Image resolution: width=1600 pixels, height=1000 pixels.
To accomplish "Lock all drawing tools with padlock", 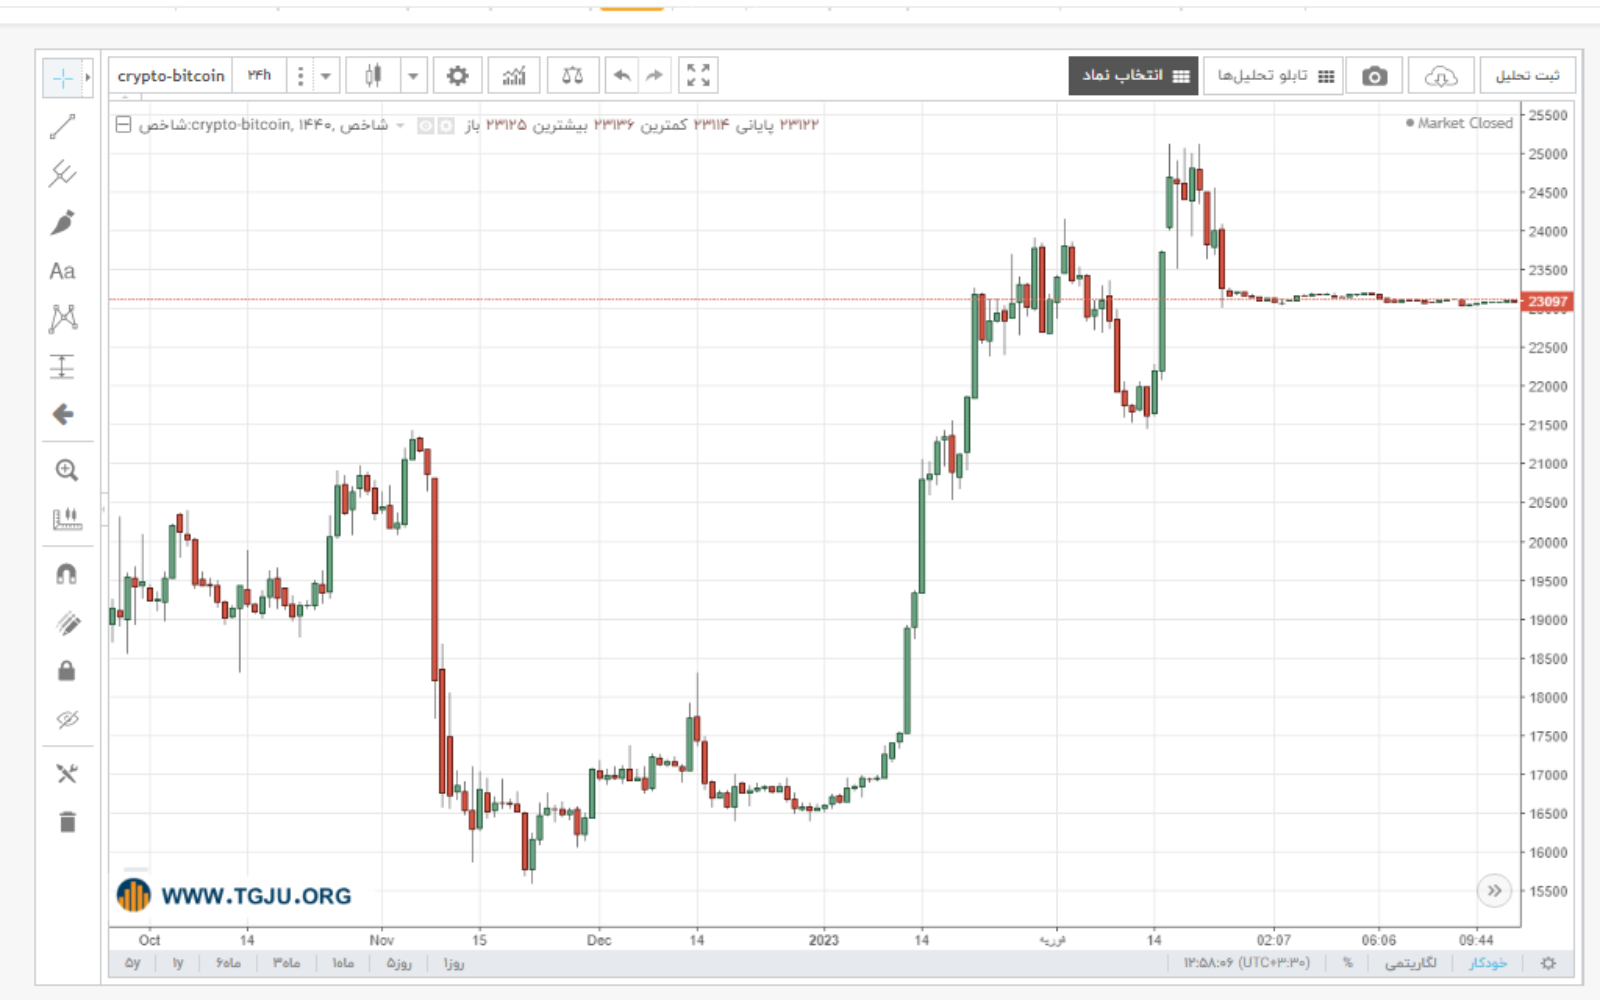I will pyautogui.click(x=66, y=671).
